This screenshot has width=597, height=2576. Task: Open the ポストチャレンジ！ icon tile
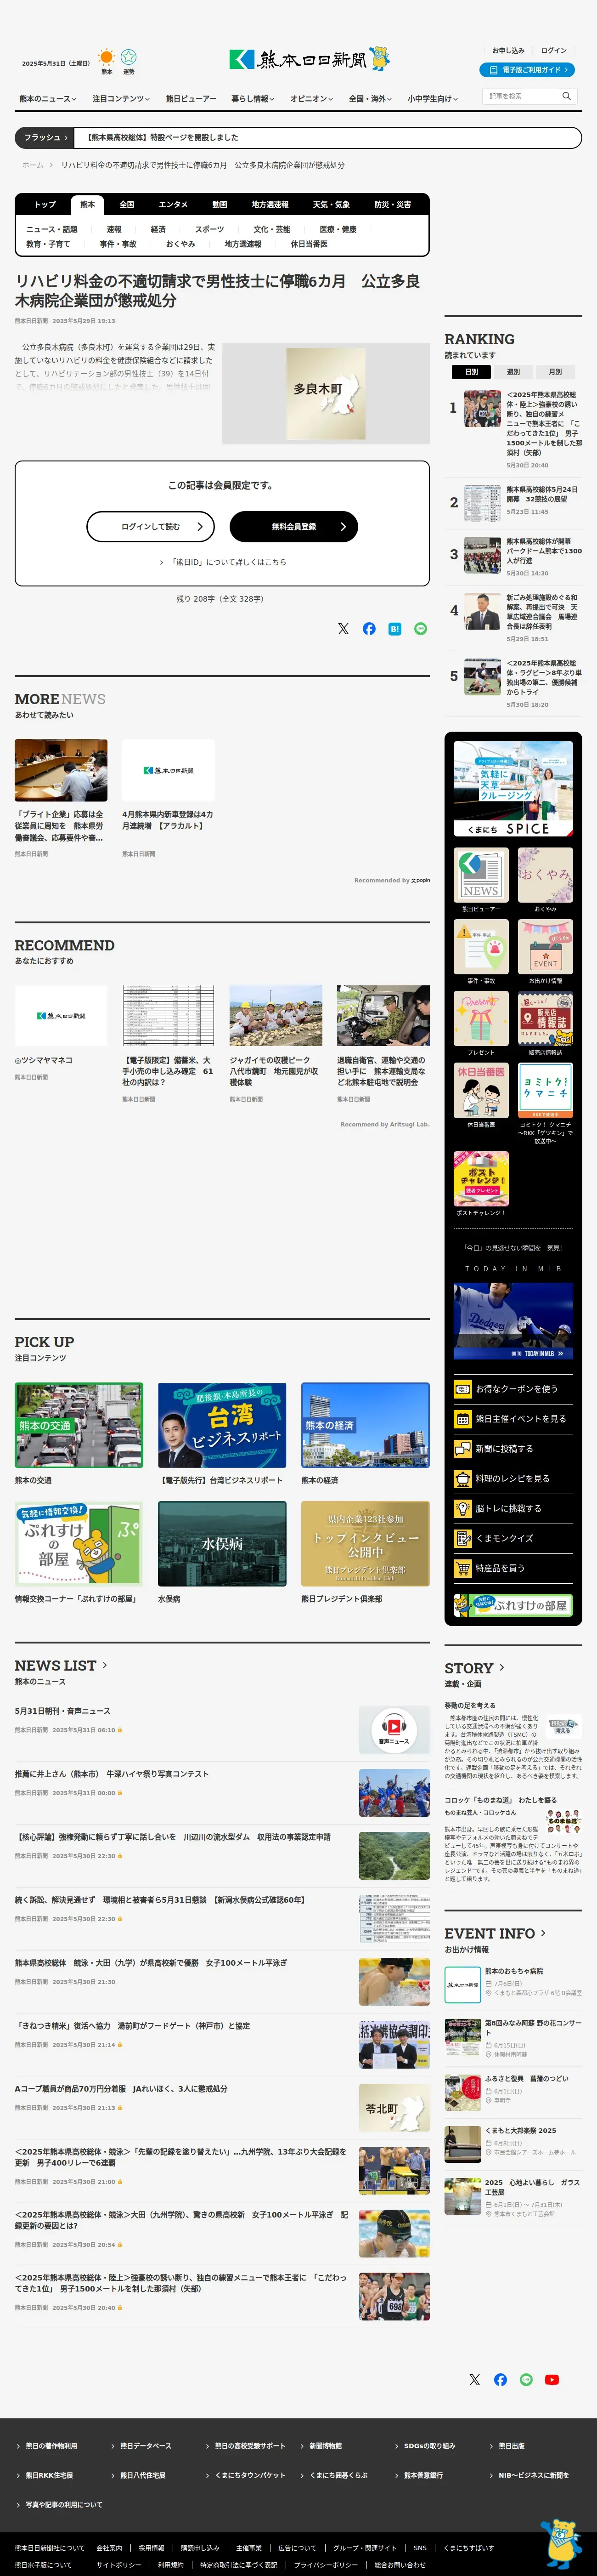point(481,1179)
